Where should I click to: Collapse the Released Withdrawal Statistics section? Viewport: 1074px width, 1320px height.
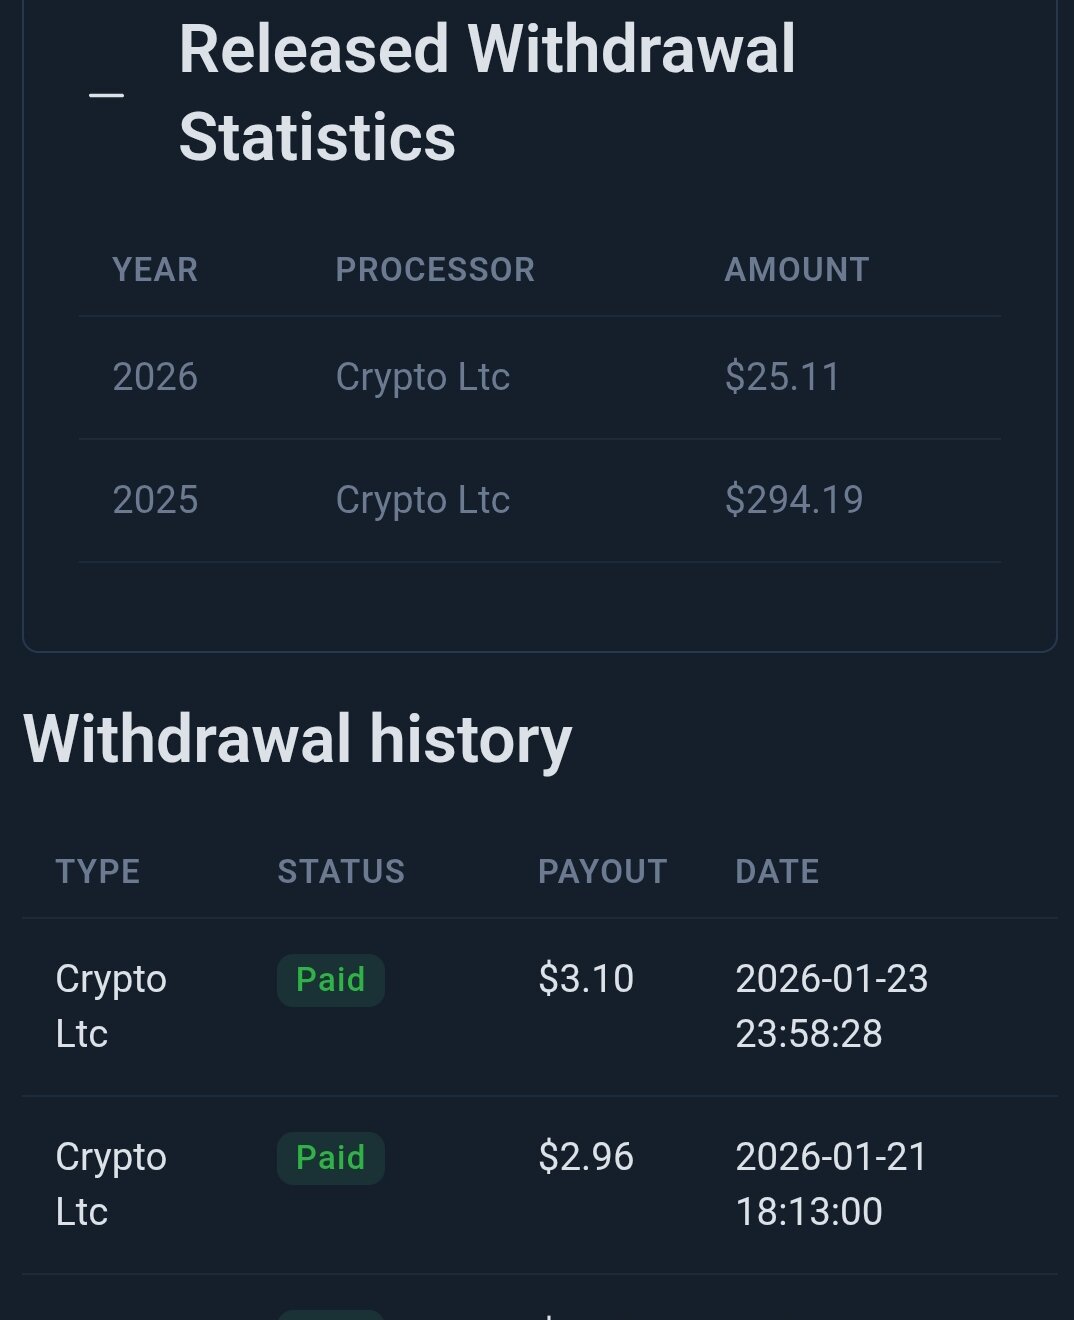(106, 95)
